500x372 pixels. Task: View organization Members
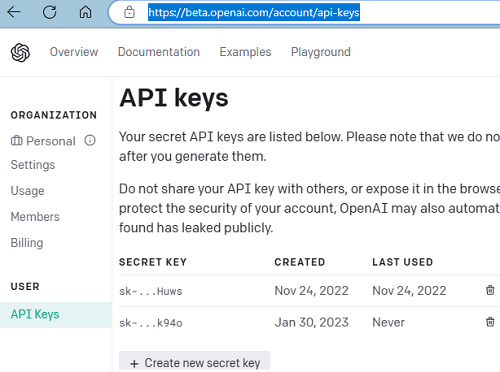click(x=35, y=217)
